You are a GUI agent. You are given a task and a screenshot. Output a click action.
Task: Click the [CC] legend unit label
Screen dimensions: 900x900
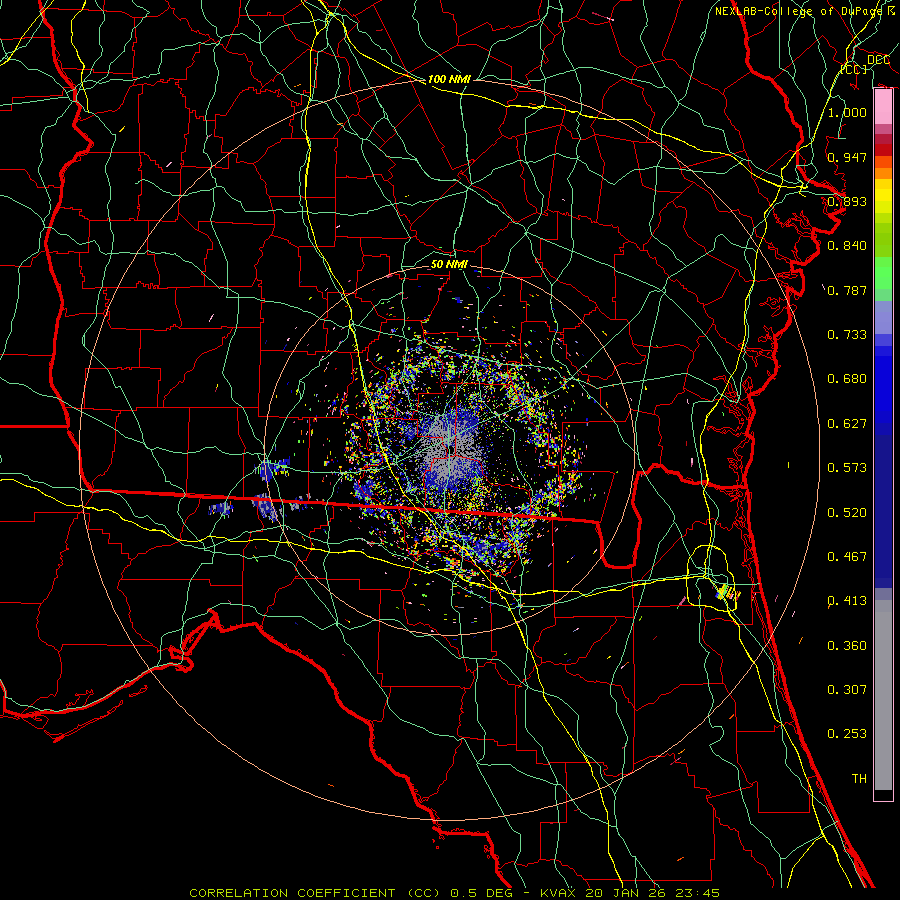tap(854, 69)
